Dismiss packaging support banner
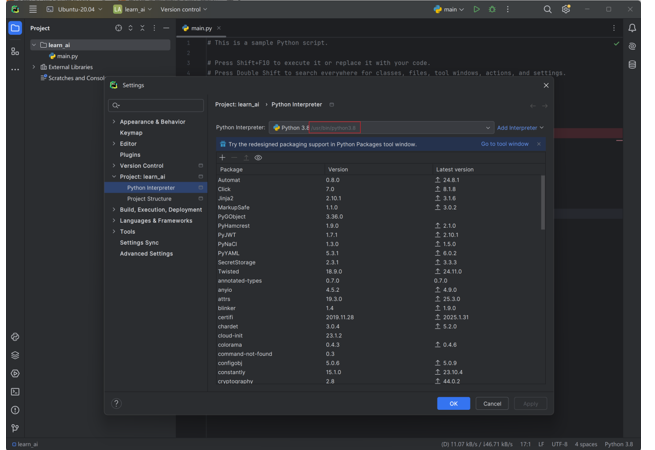The image size is (655, 450). click(539, 144)
